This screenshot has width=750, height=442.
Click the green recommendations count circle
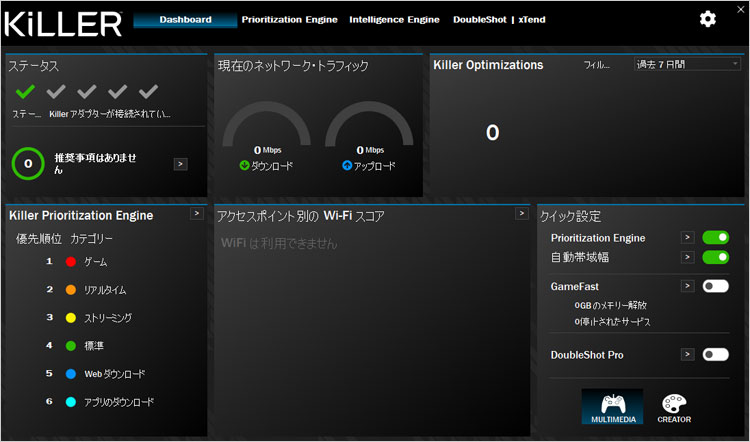pos(28,164)
